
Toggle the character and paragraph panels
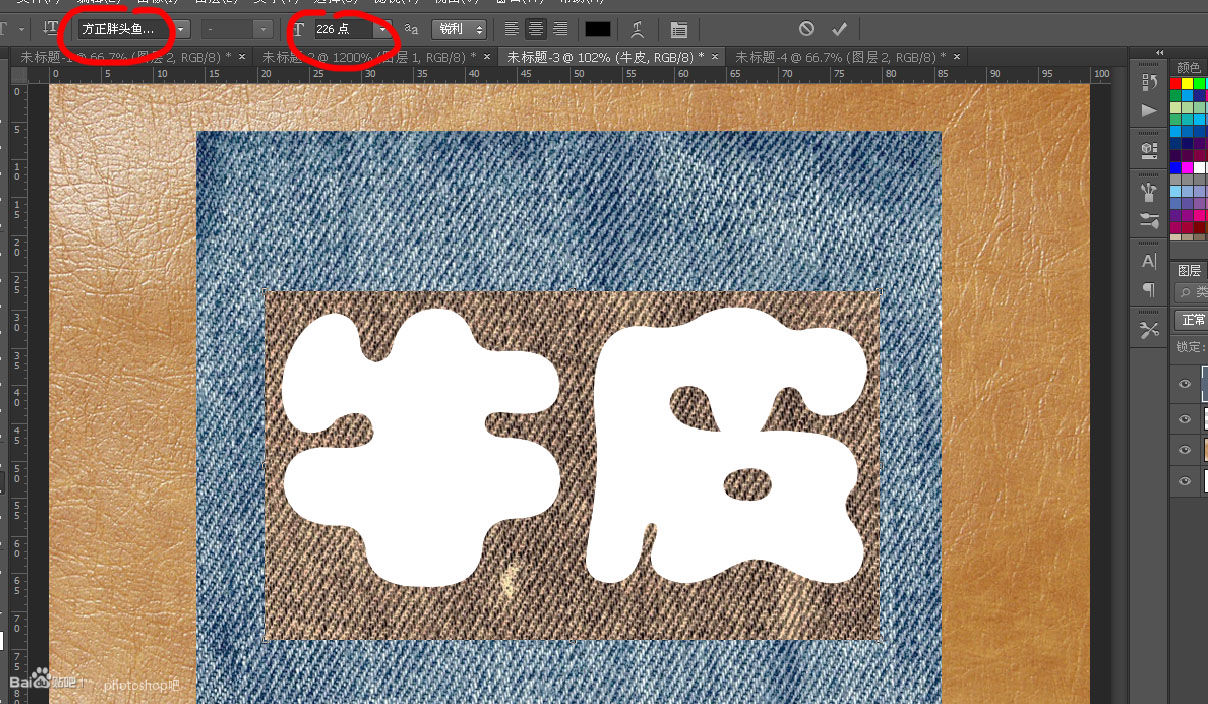point(679,30)
